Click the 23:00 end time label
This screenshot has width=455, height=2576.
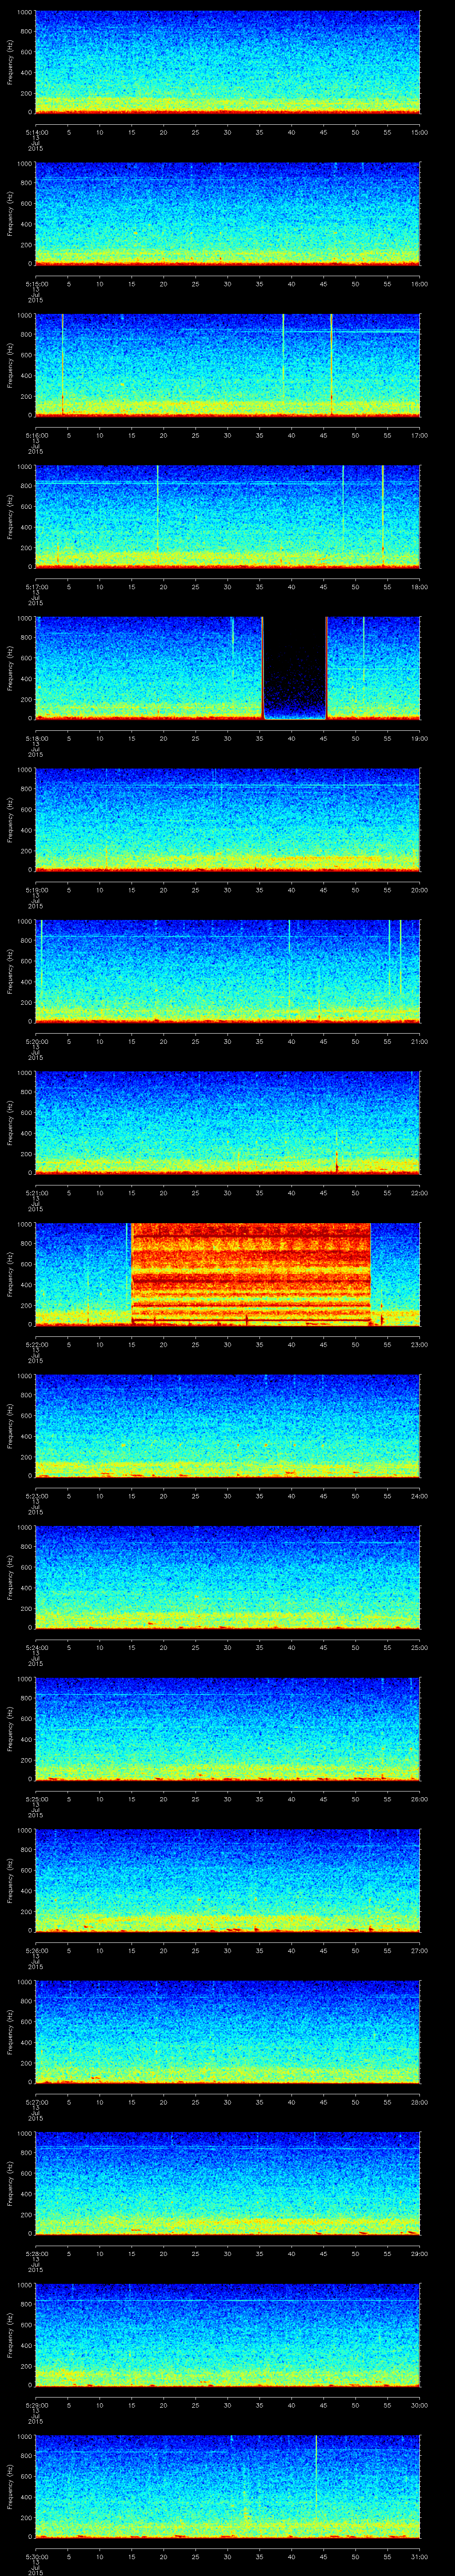(x=419, y=1344)
